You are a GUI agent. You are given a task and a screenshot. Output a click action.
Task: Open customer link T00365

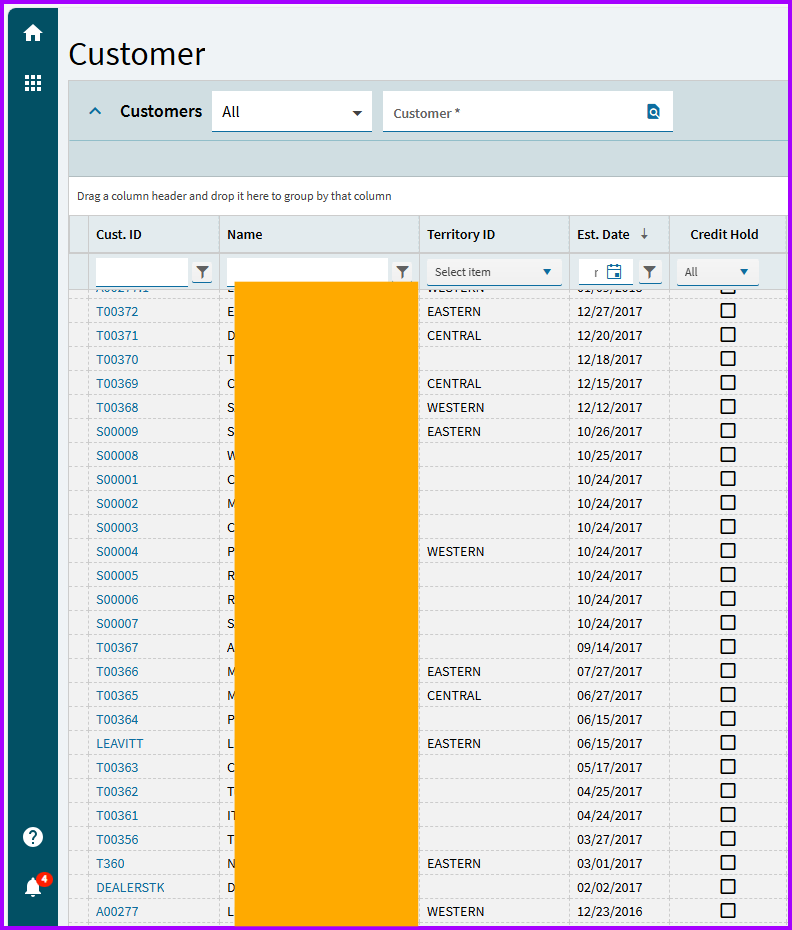point(117,696)
